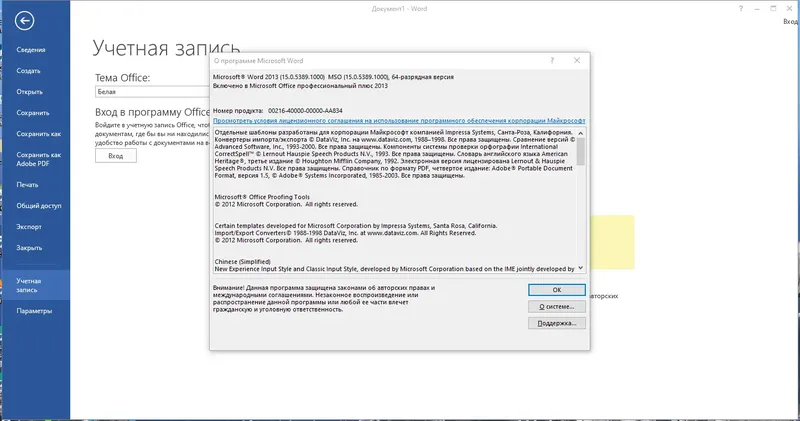800x421 pixels.
Task: Click OK in the About Word dialog
Action: pyautogui.click(x=557, y=290)
